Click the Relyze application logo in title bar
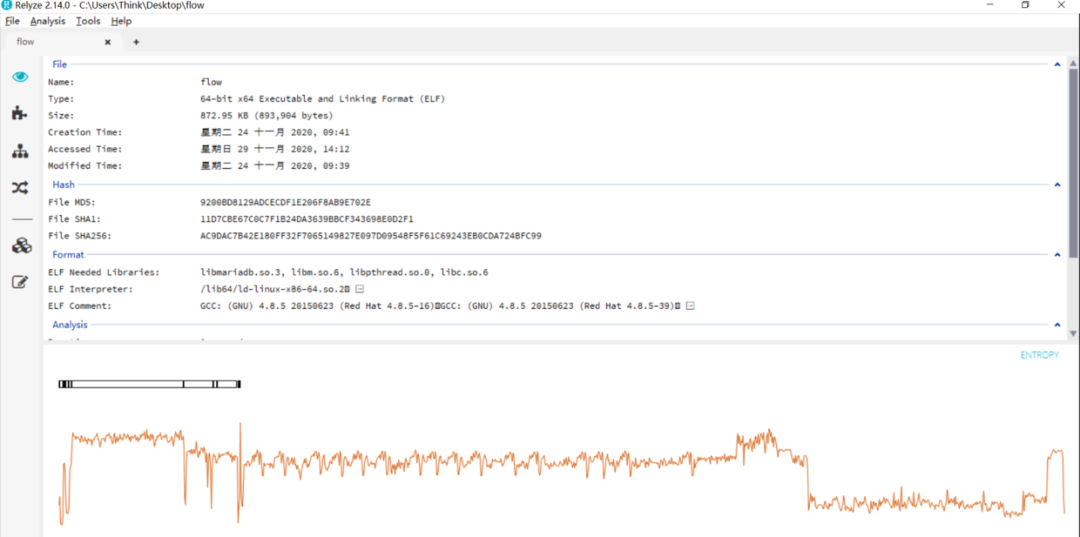1080x537 pixels. click(x=7, y=5)
